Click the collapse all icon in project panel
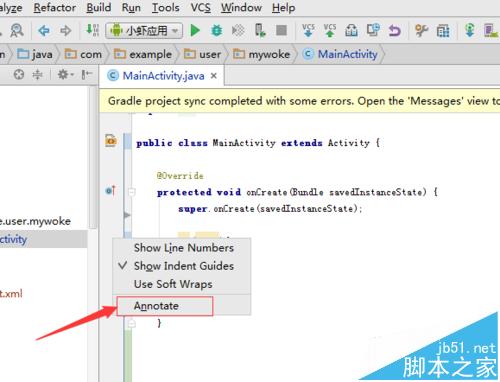Screen dimensions: 500x382 [37, 74]
